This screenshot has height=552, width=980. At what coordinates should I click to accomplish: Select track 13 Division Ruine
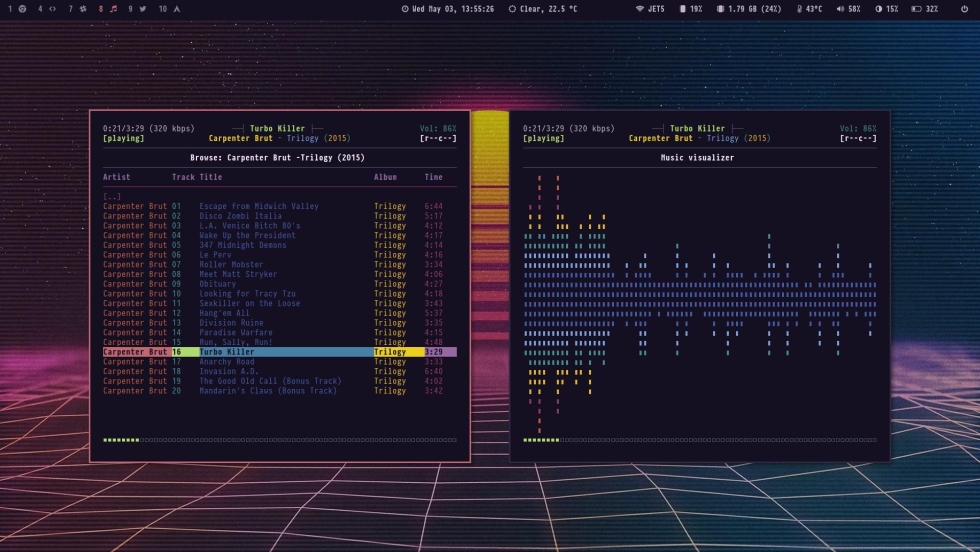point(280,323)
